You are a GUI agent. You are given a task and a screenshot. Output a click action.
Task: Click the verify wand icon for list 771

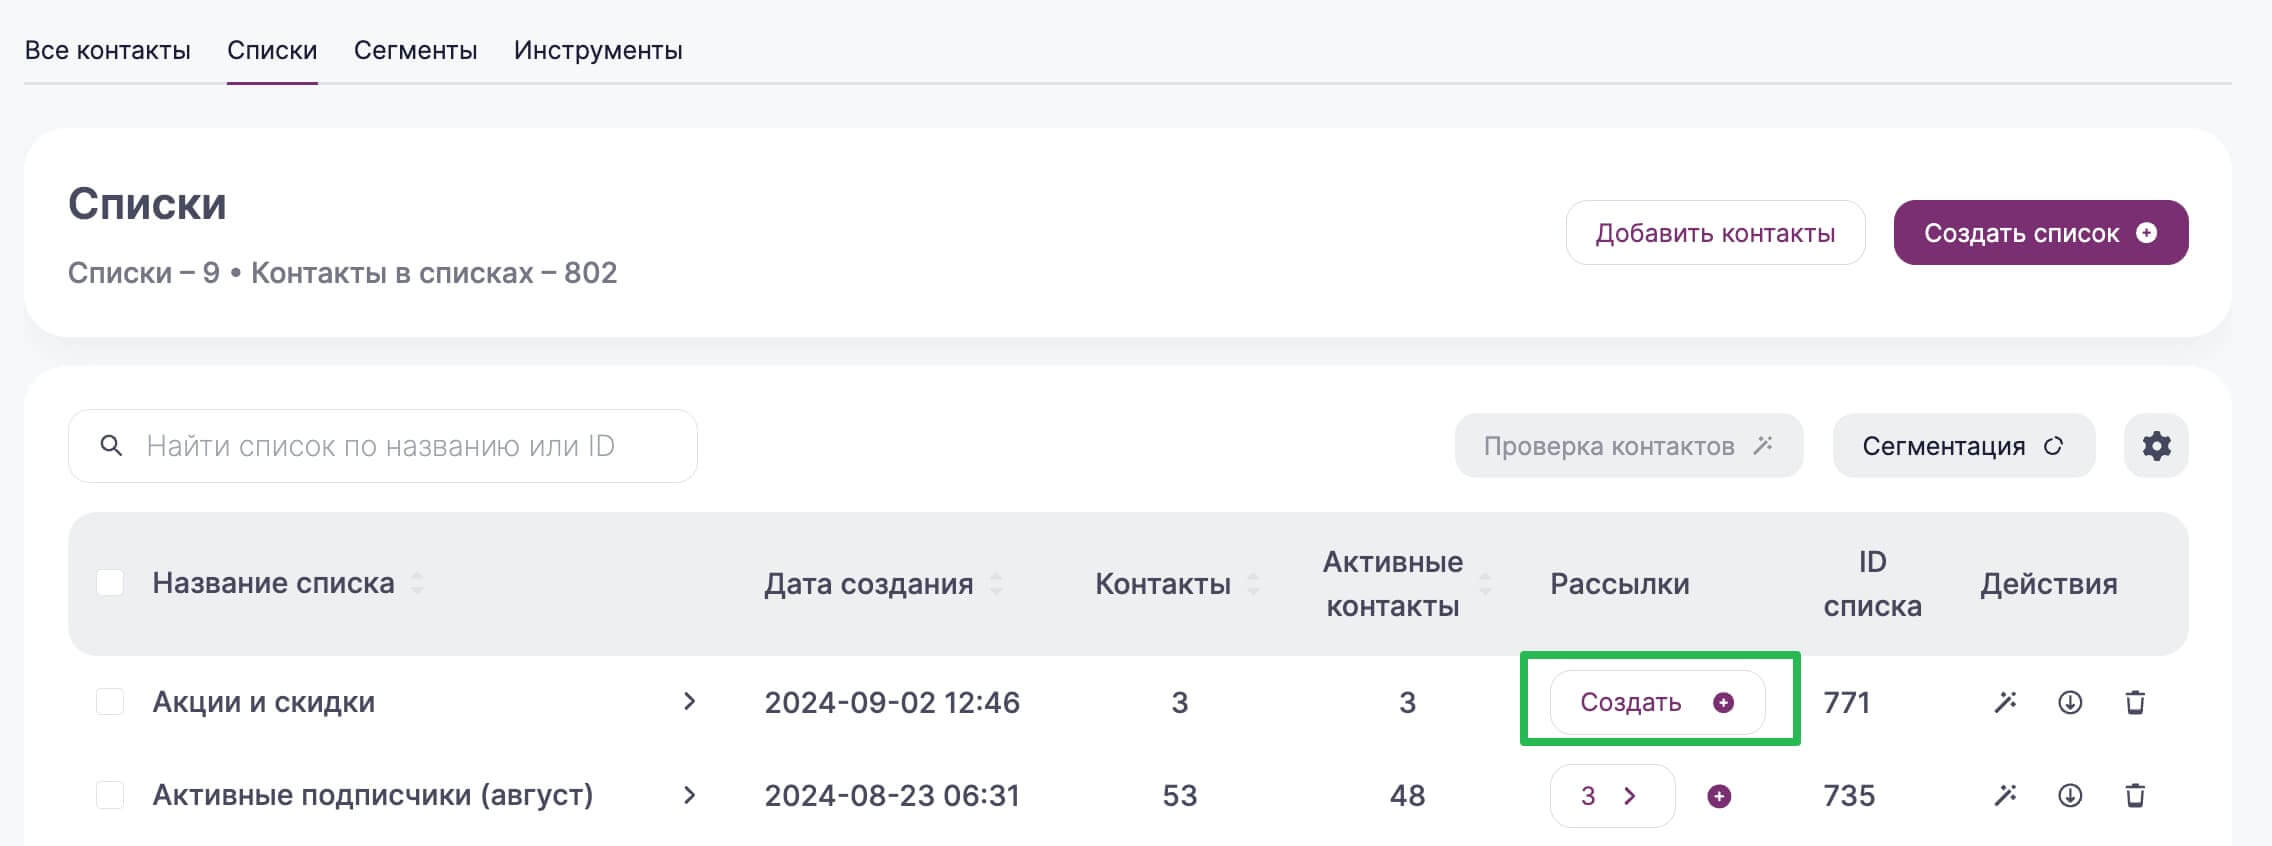(2005, 702)
